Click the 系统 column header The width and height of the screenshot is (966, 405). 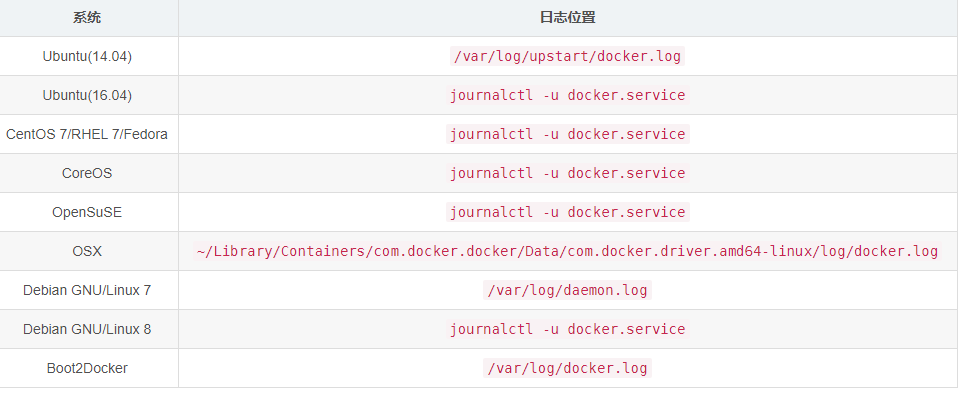click(x=87, y=17)
